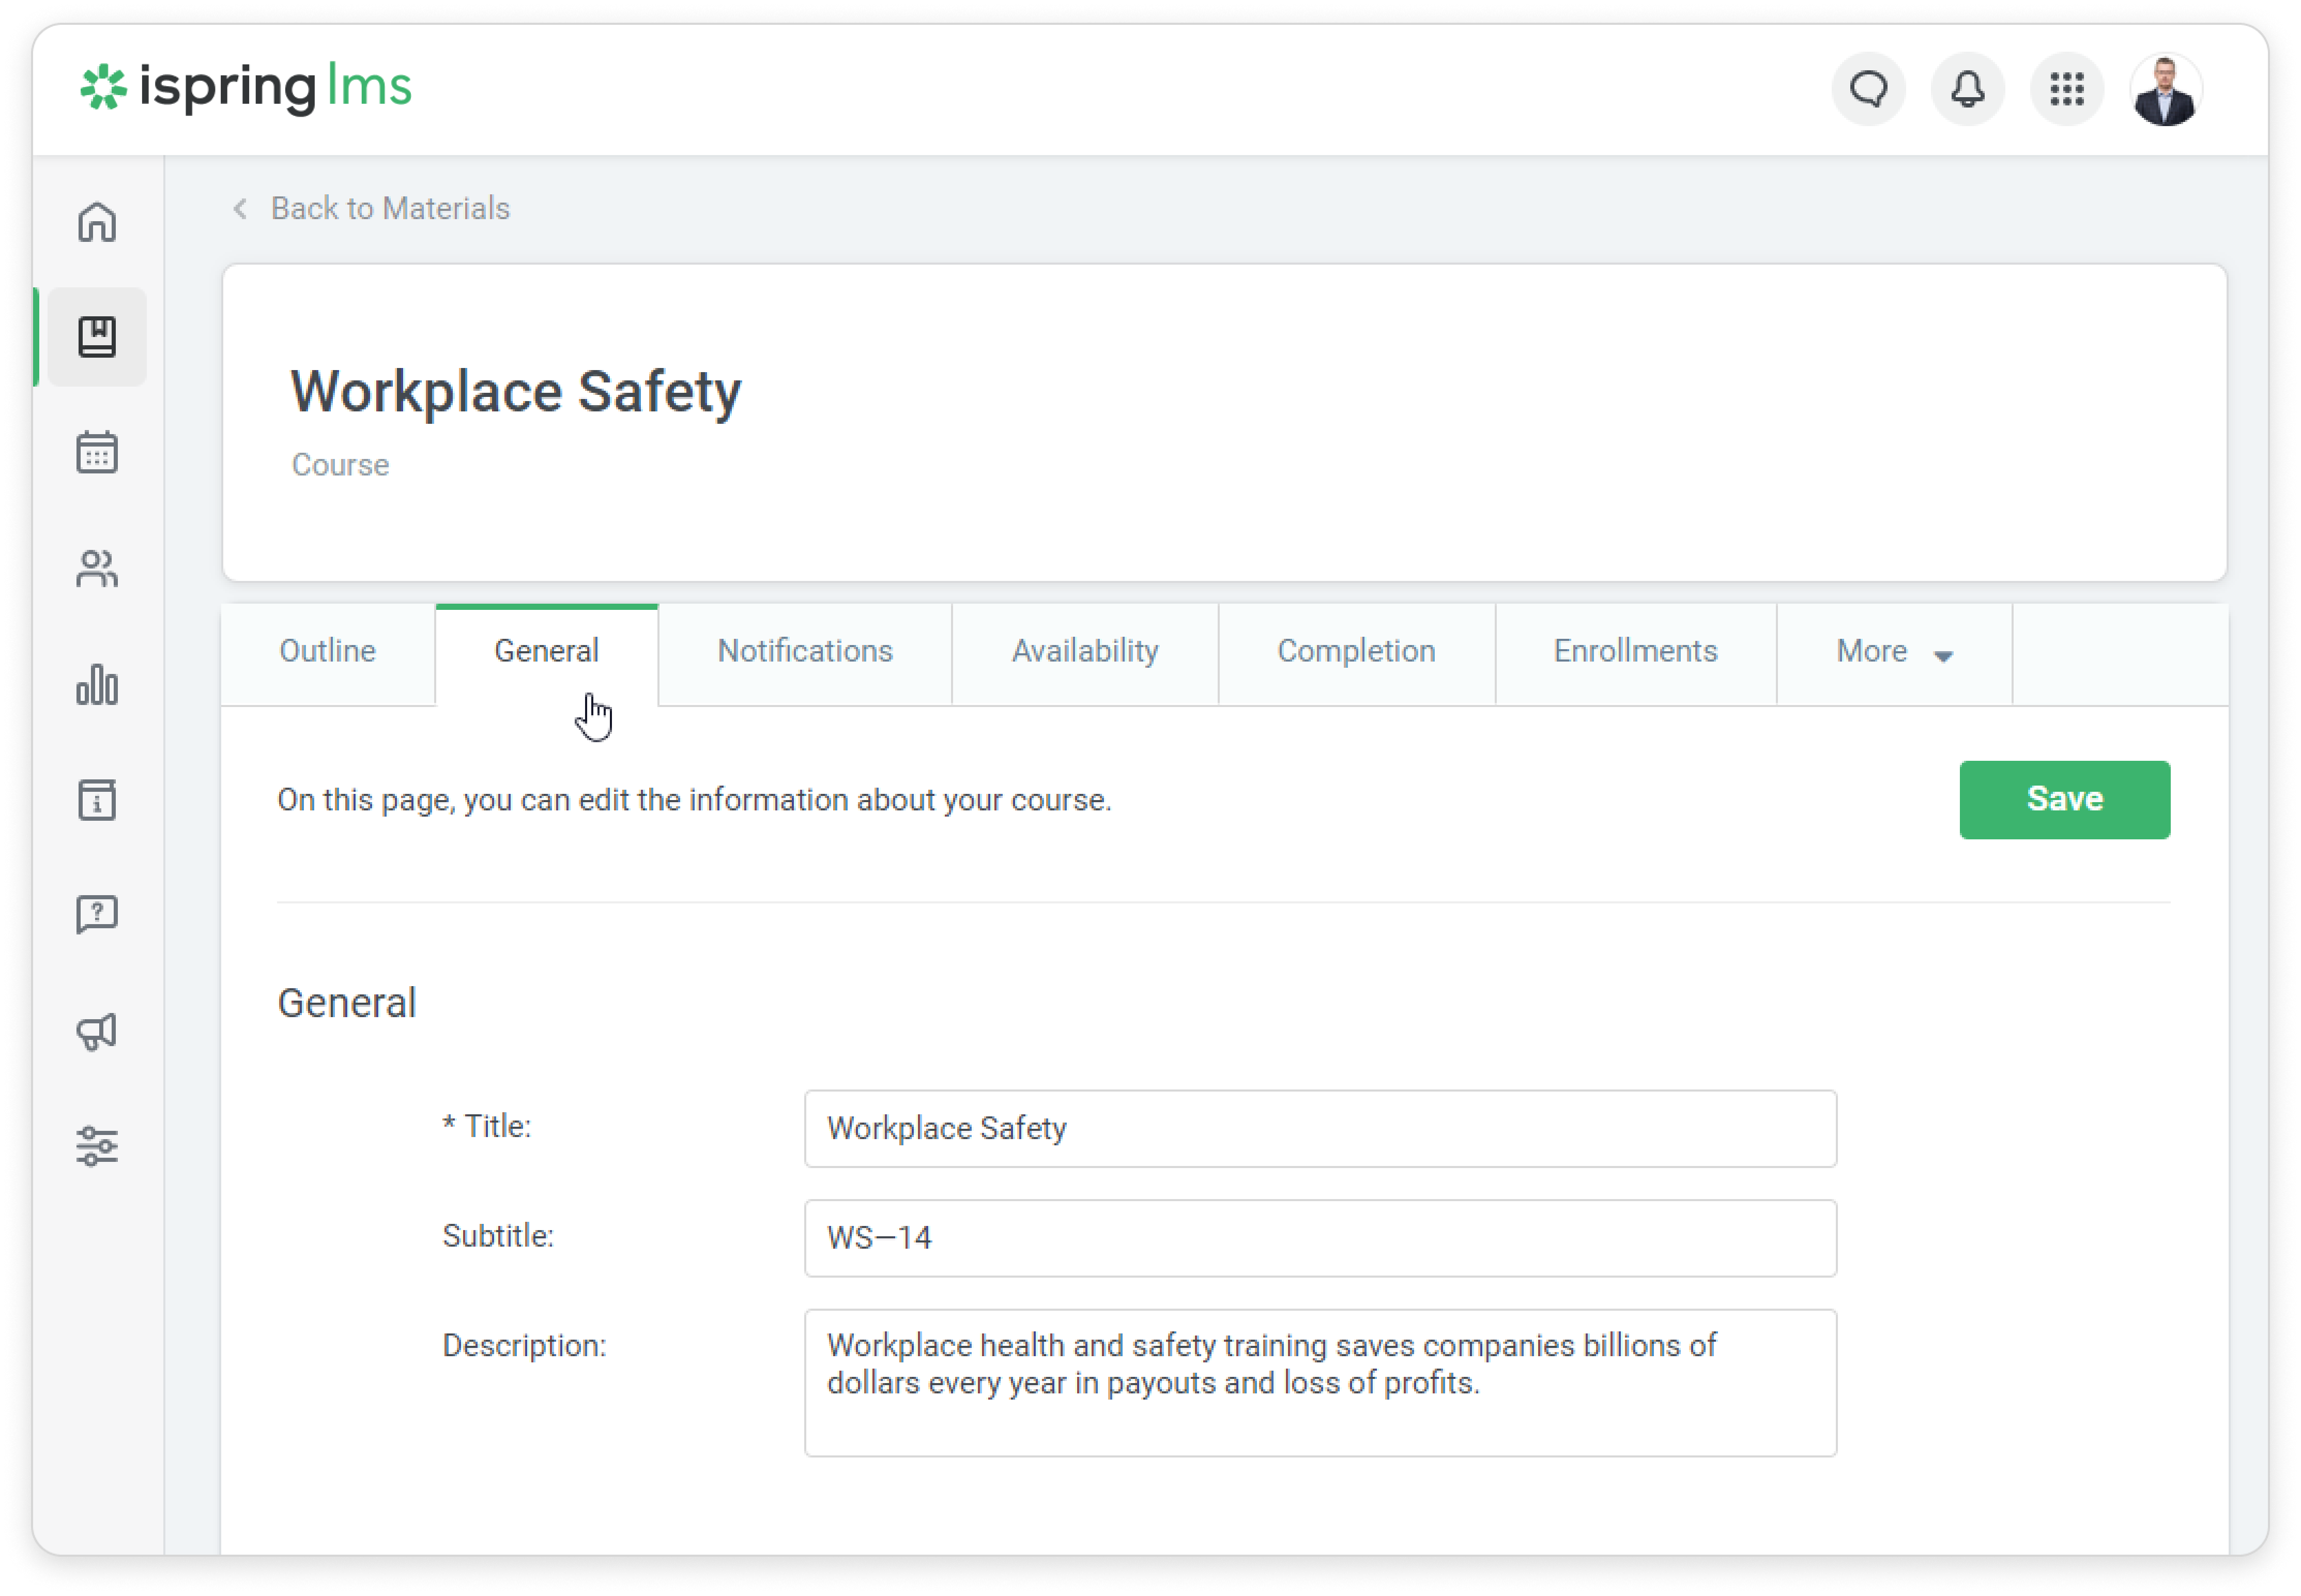
Task: Switch to the Outline tab
Action: [327, 652]
